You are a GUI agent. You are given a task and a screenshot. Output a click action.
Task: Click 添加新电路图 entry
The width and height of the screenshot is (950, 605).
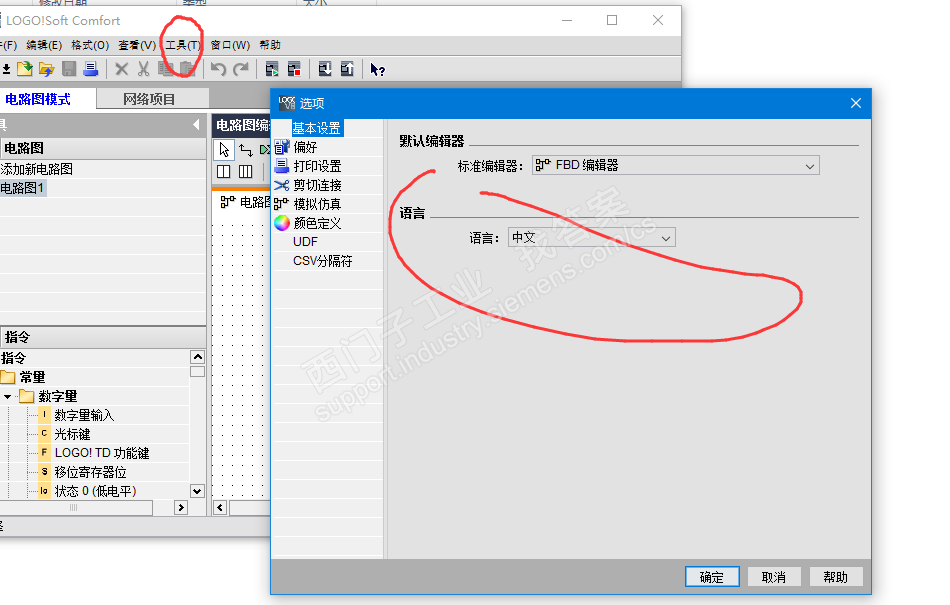pyautogui.click(x=36, y=169)
